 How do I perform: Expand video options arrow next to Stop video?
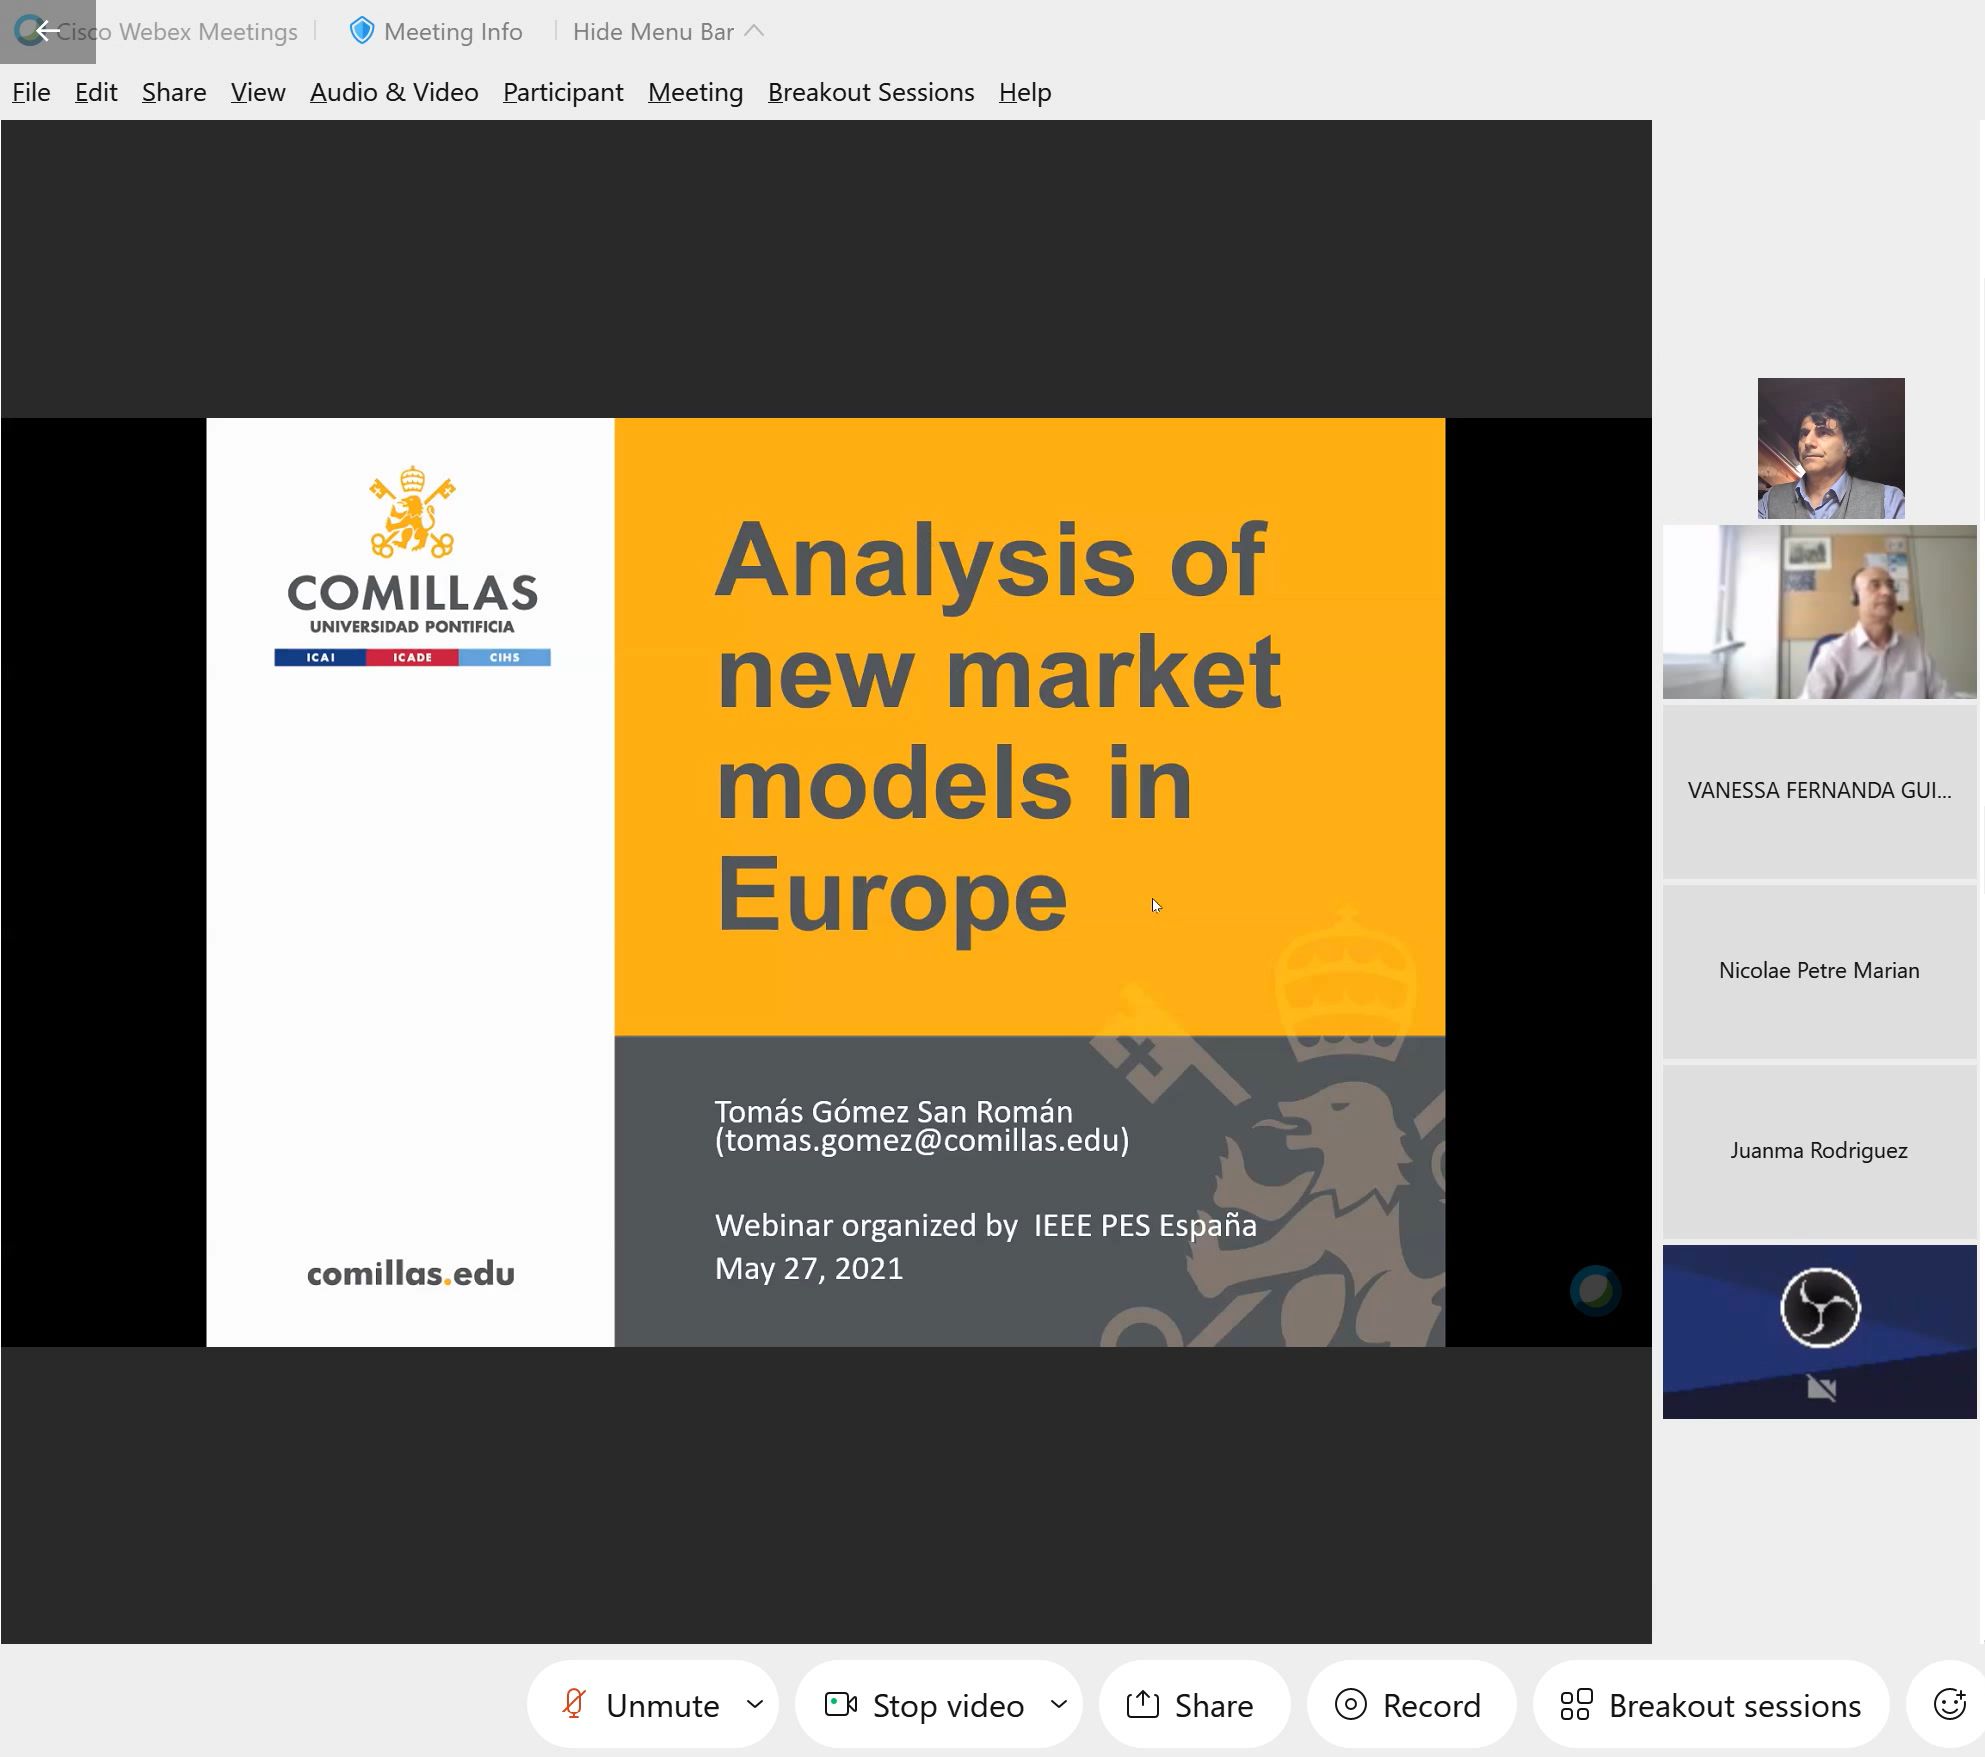click(1059, 1704)
